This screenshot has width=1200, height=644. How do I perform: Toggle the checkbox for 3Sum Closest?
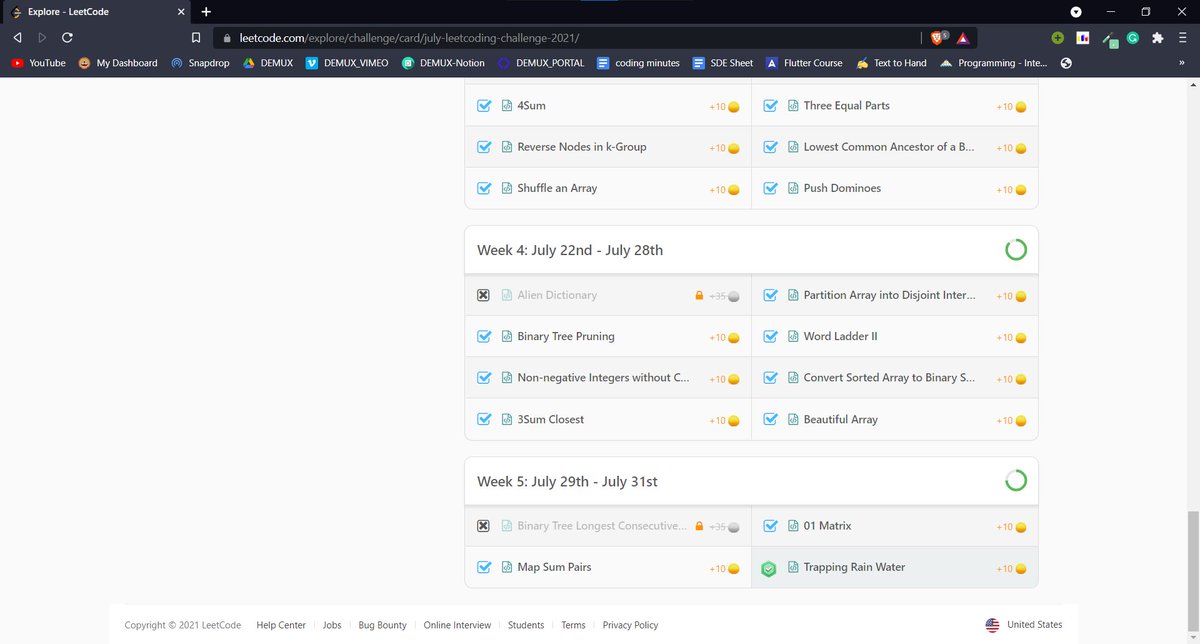[x=484, y=419]
